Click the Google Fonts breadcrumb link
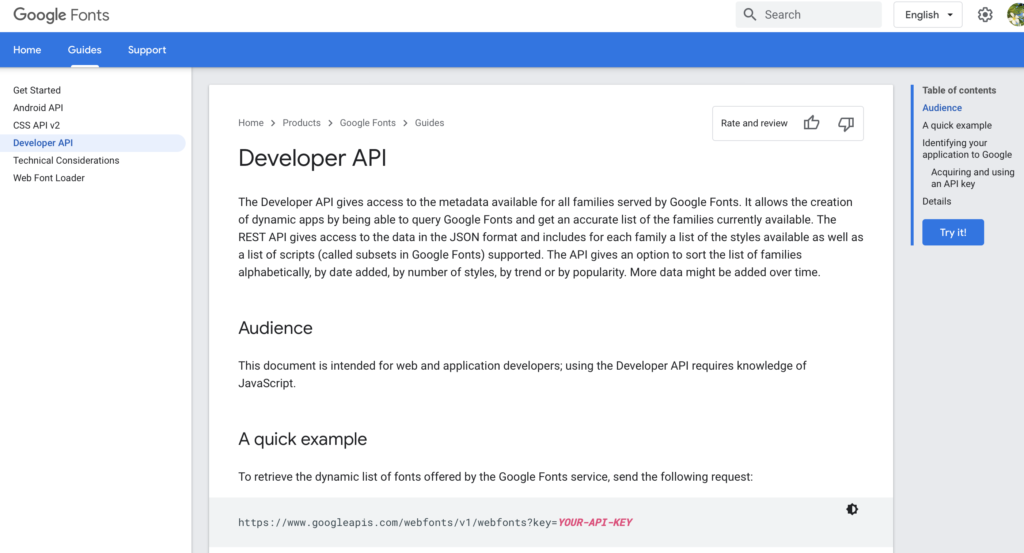The height and width of the screenshot is (553, 1024). (x=368, y=123)
